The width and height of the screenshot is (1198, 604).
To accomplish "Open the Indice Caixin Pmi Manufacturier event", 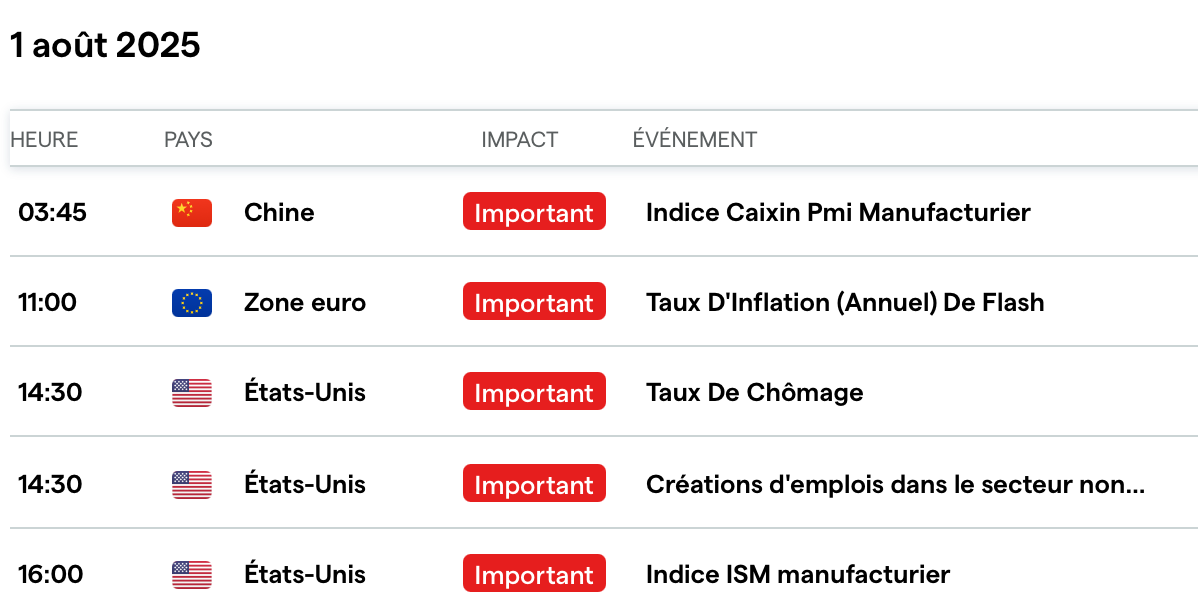I will pyautogui.click(x=838, y=212).
